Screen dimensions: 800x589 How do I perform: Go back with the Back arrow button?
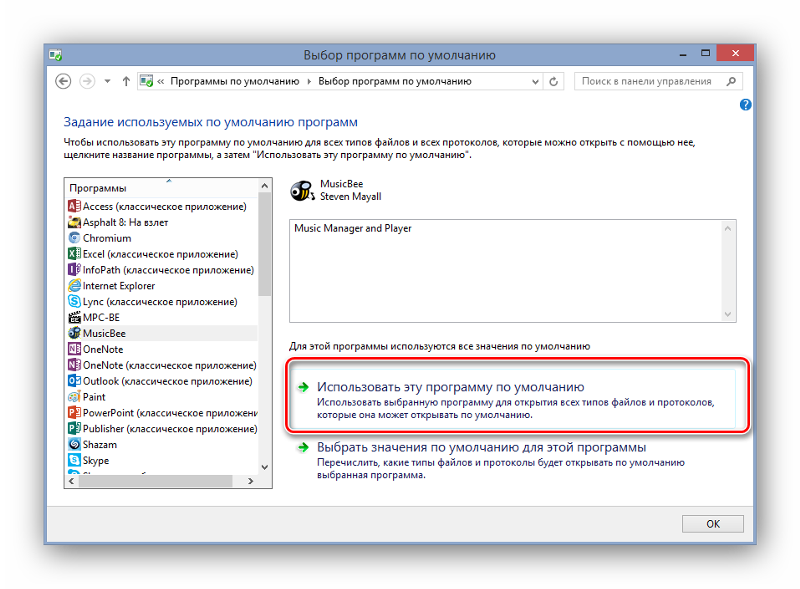pos(63,81)
